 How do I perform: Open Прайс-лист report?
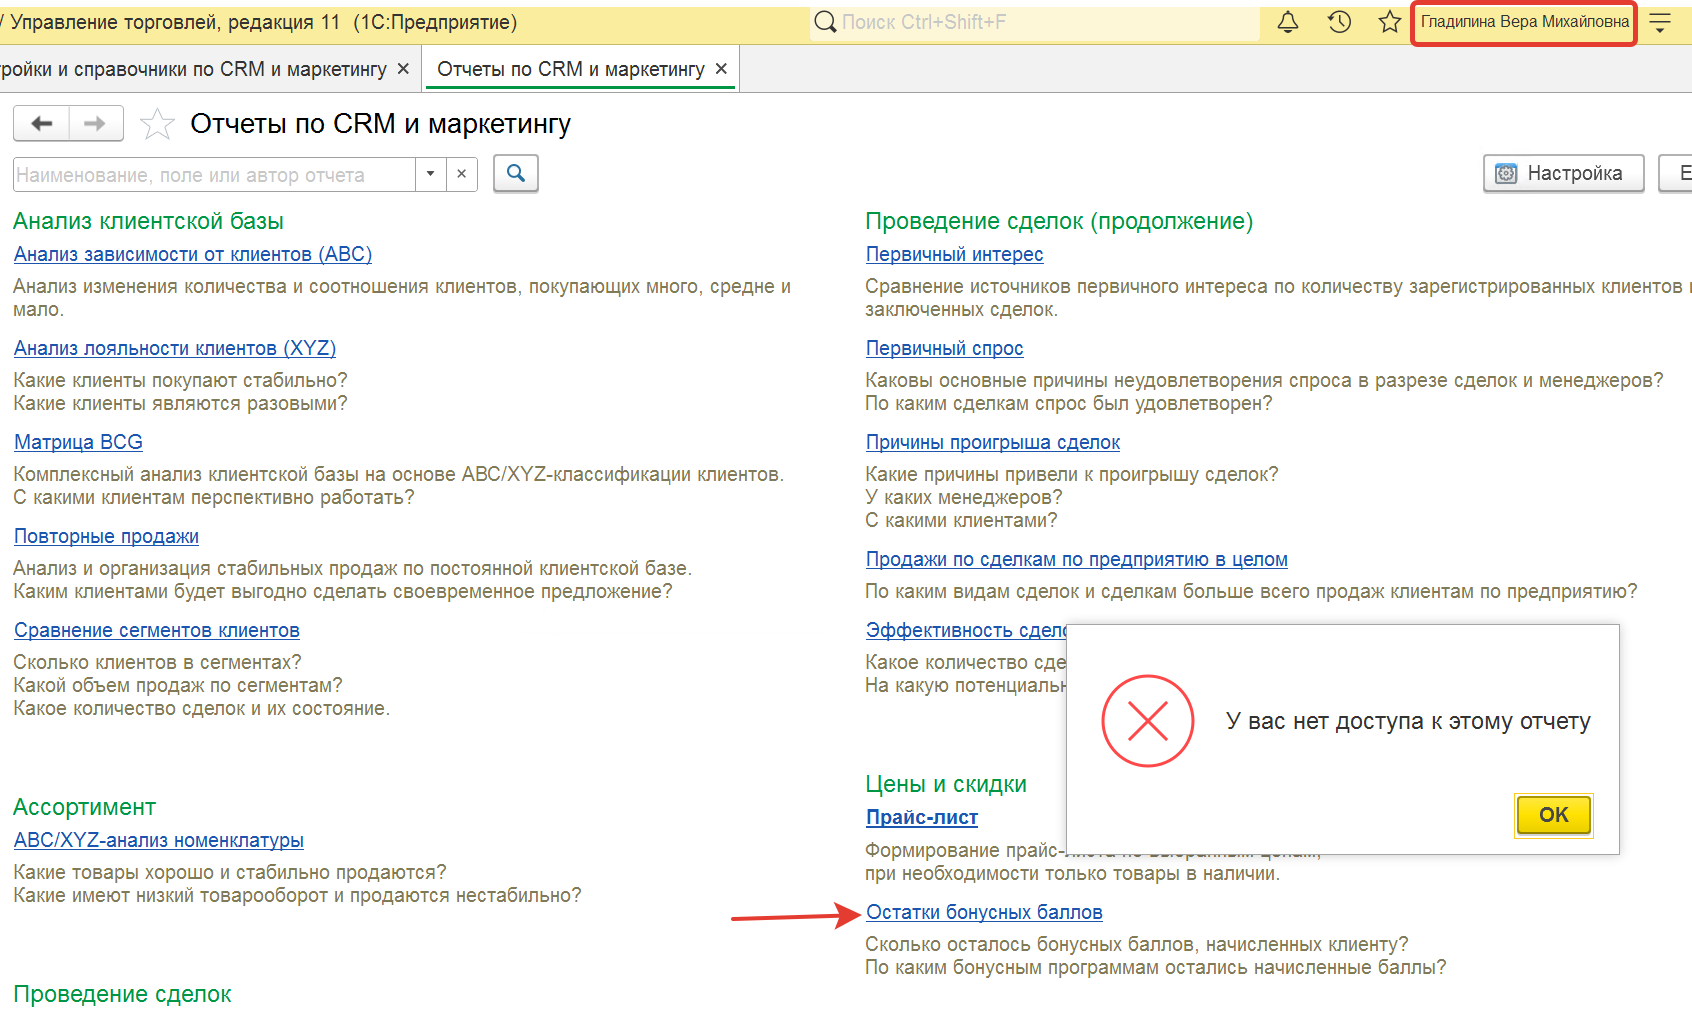[x=922, y=817]
